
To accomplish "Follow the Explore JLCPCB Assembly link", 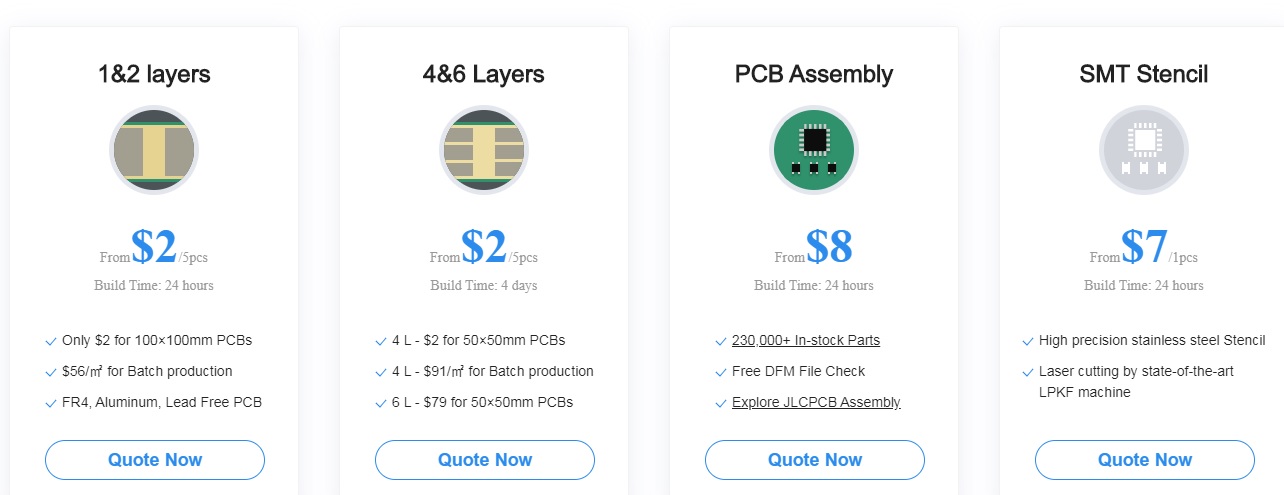I will [816, 402].
